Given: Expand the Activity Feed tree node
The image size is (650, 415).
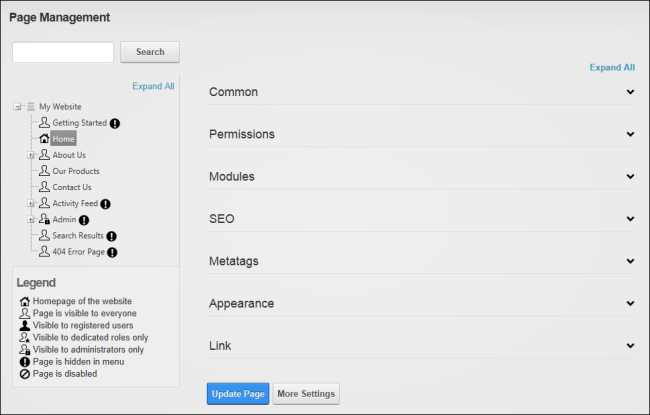Looking at the screenshot, I should click(30, 204).
